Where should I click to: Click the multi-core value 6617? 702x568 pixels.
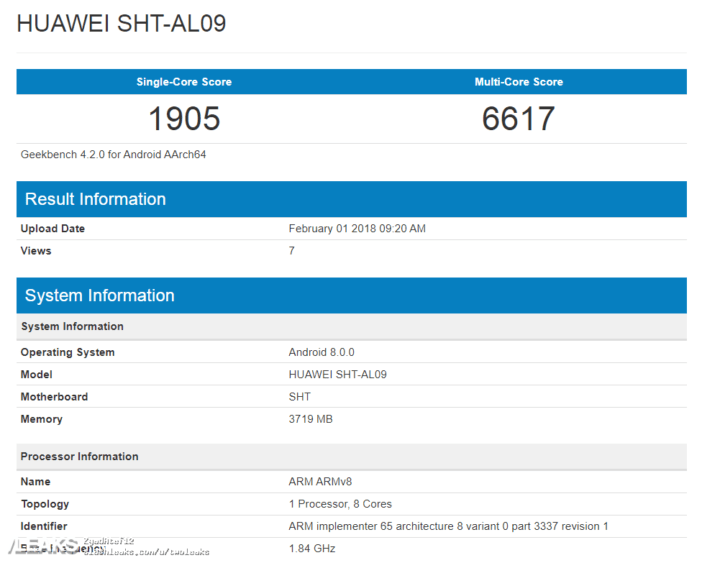[518, 119]
